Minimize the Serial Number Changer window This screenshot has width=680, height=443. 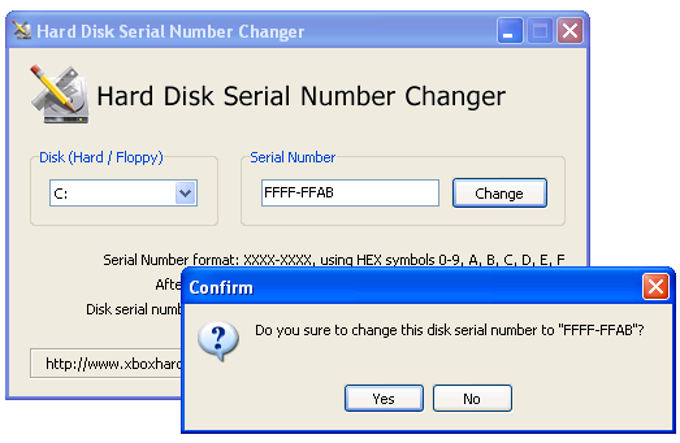pyautogui.click(x=510, y=31)
